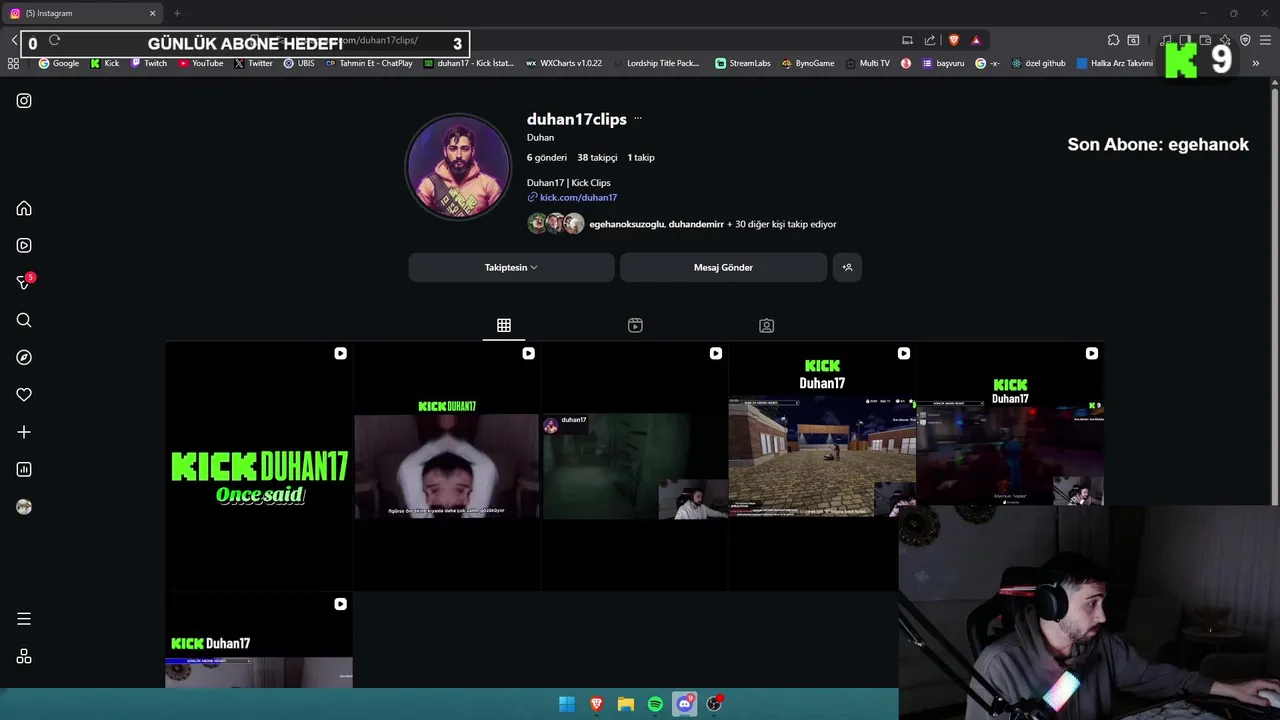Open the Dashboard chart icon in sidebar
The image size is (1280, 720).
pyautogui.click(x=24, y=469)
